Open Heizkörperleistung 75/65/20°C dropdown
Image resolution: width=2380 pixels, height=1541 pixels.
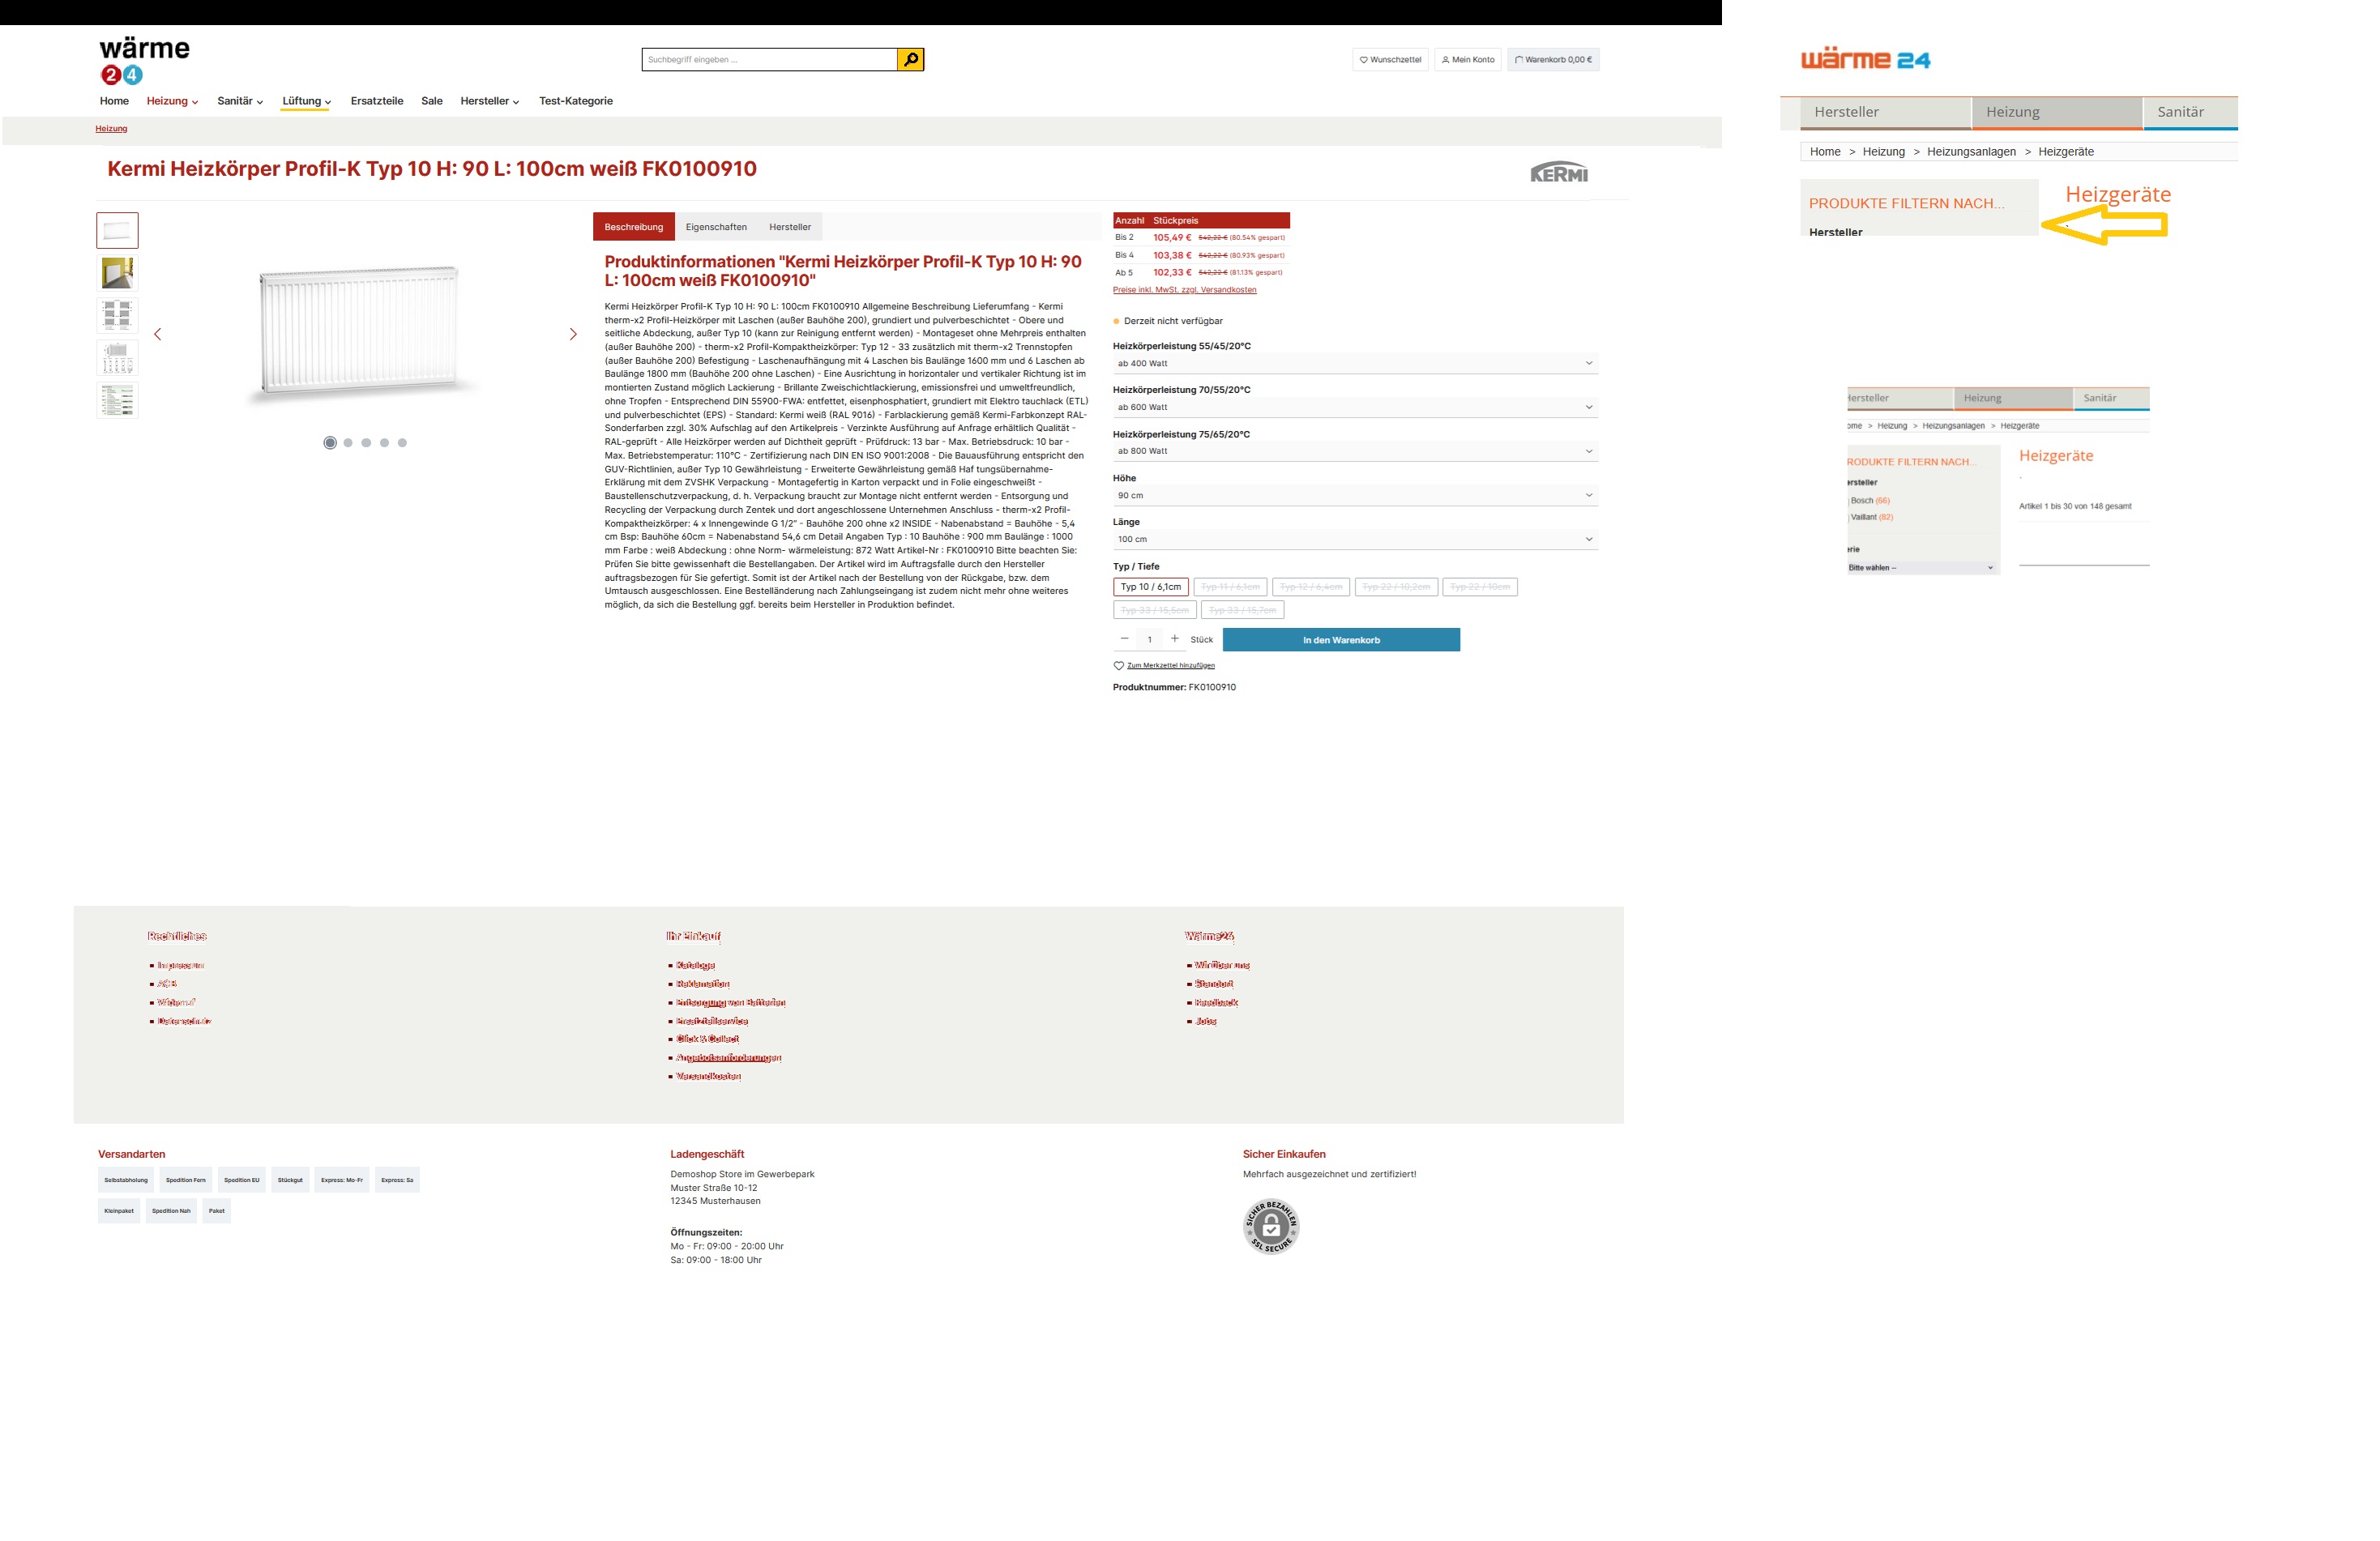pyautogui.click(x=1355, y=451)
